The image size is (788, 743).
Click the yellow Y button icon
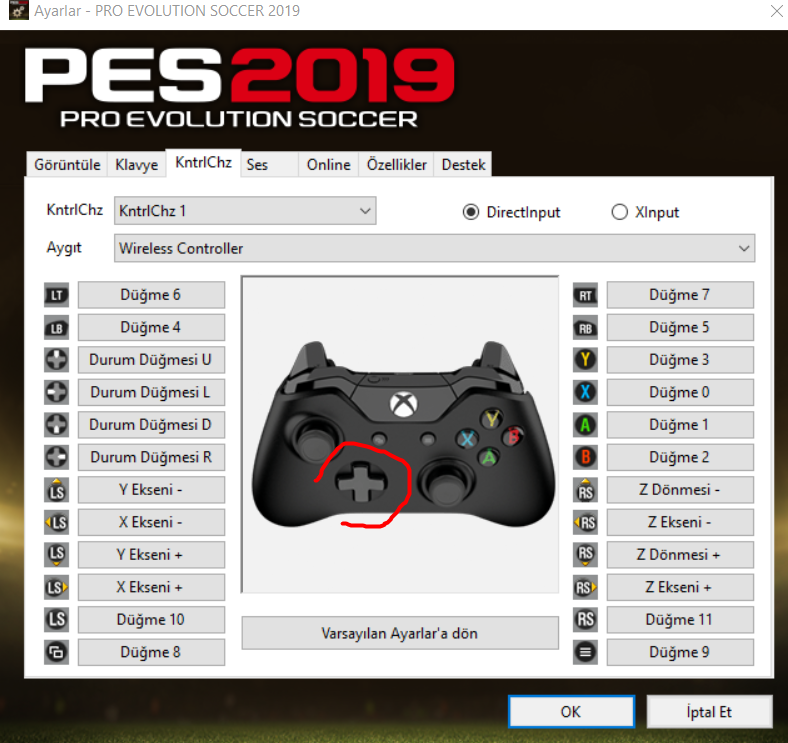coord(585,360)
